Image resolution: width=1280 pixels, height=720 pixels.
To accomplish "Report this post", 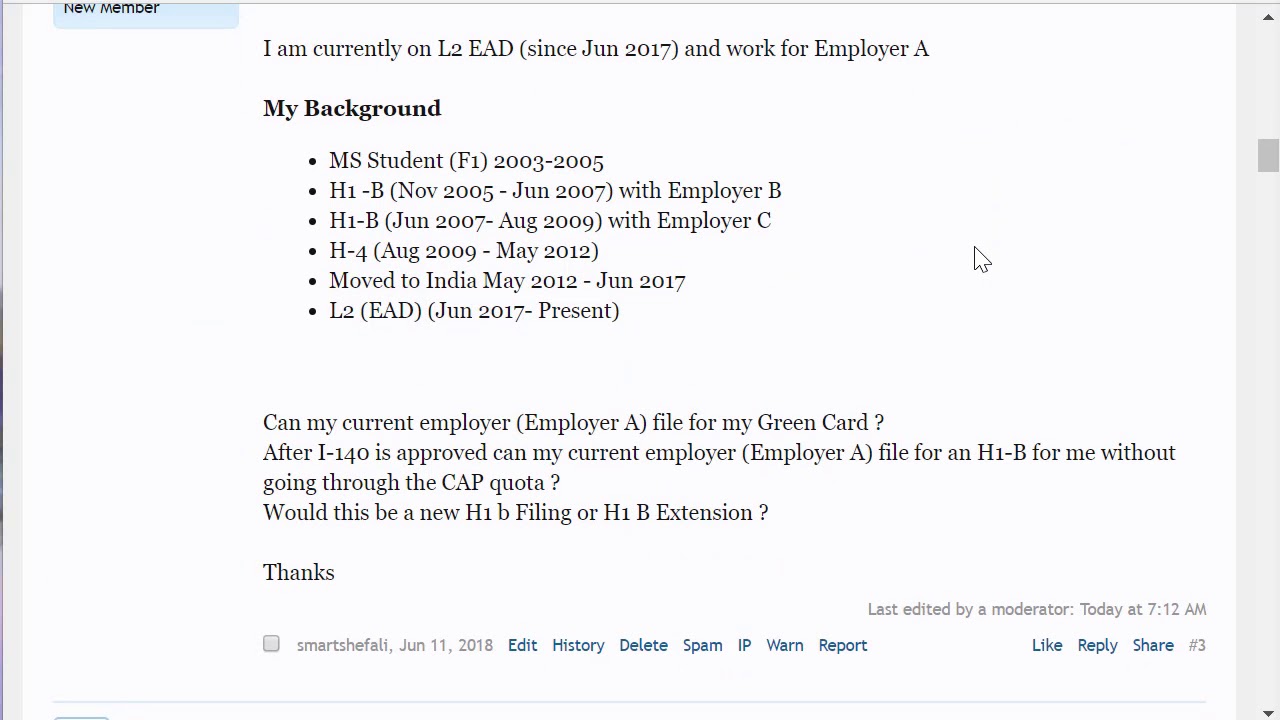I will pyautogui.click(x=843, y=645).
